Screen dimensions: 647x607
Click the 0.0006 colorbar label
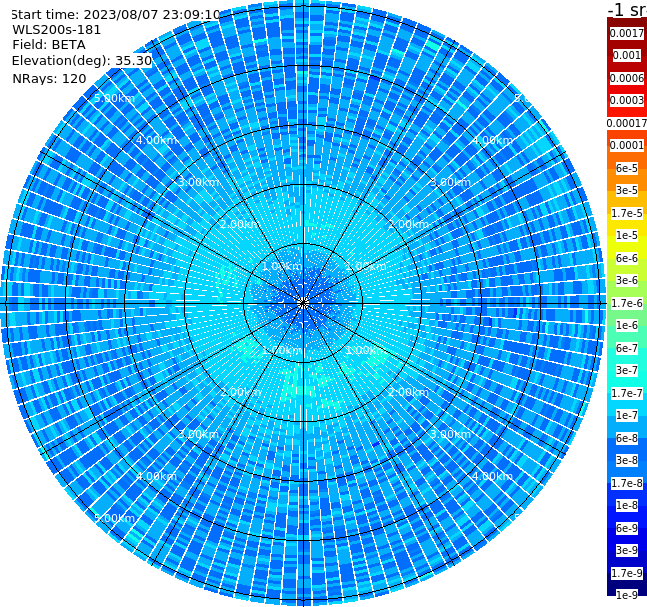coord(626,78)
